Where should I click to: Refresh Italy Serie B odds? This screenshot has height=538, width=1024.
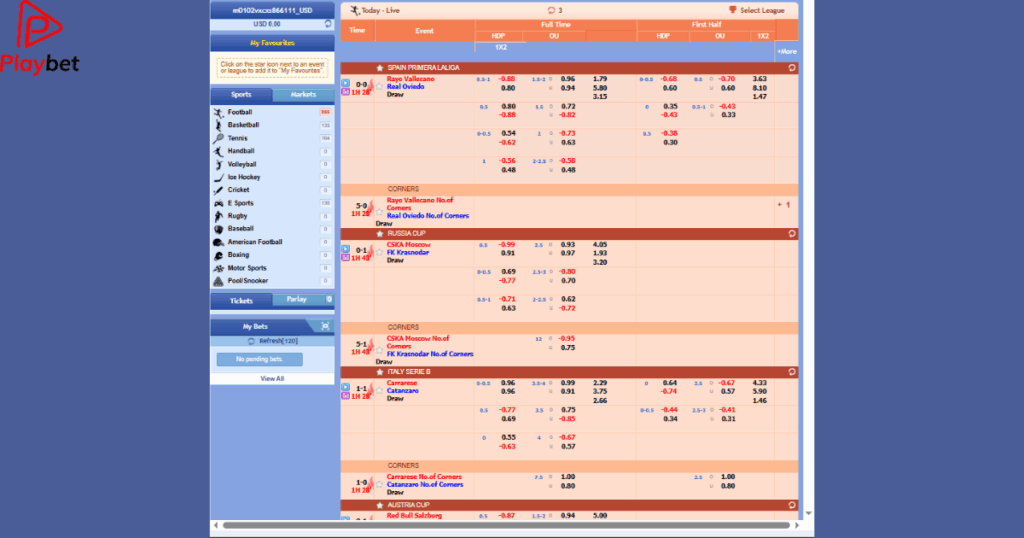(792, 372)
